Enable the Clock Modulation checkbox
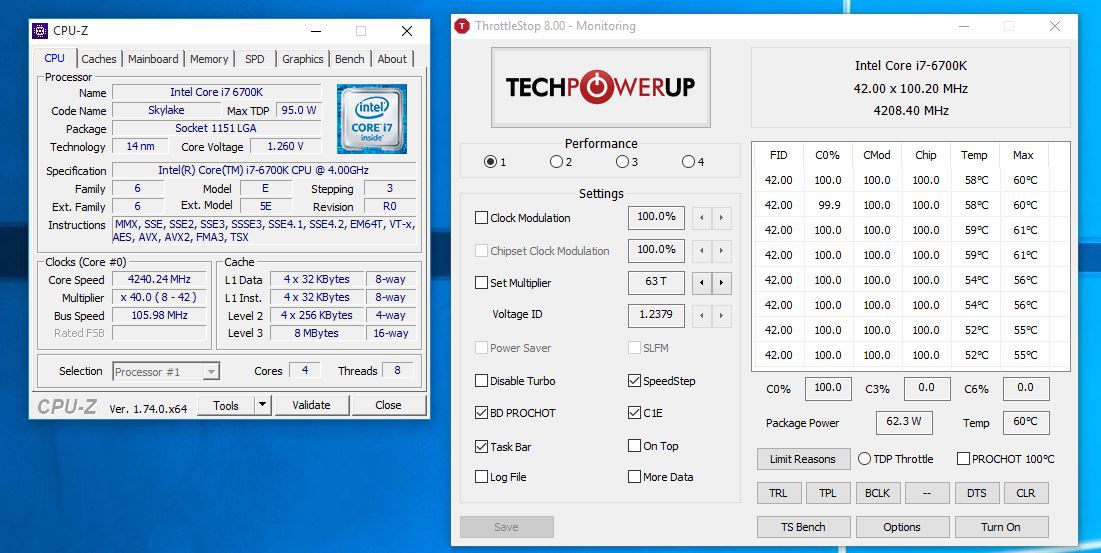The image size is (1101, 553). pyautogui.click(x=481, y=218)
